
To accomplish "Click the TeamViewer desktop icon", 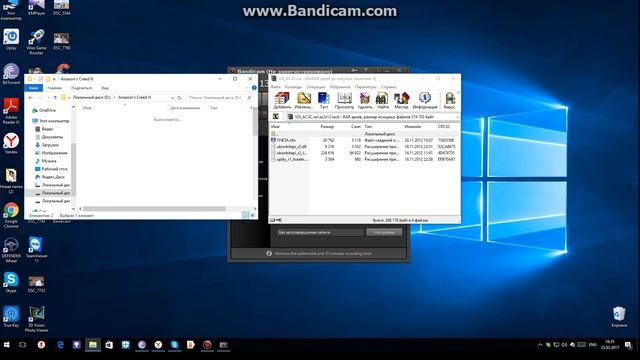I will point(36,250).
